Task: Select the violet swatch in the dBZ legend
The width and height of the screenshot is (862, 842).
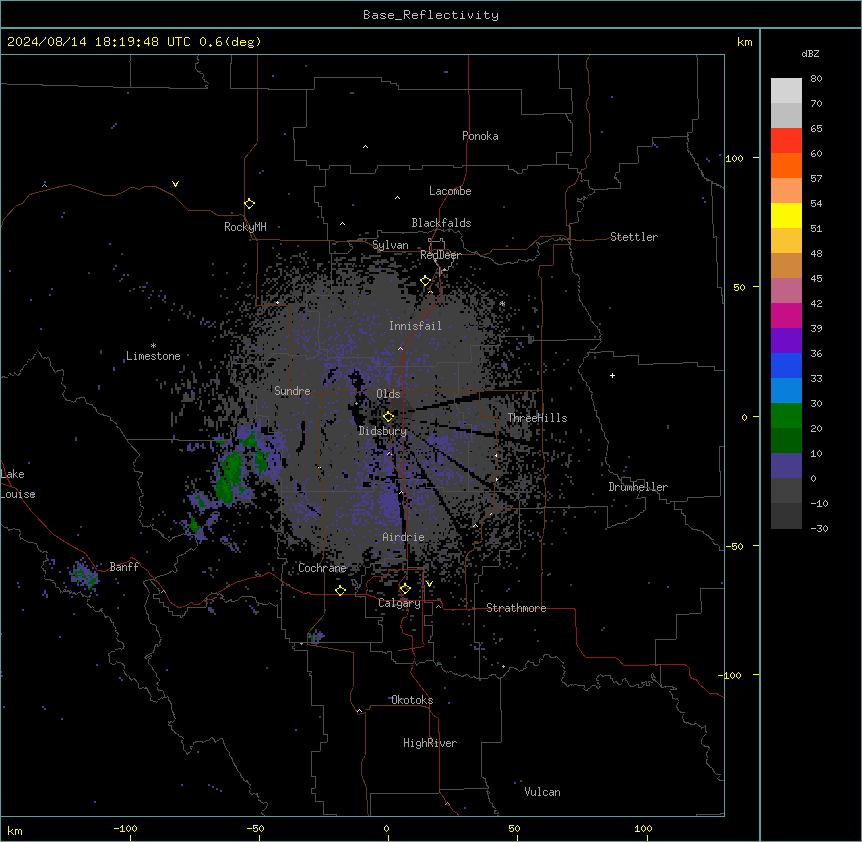Action: (x=786, y=340)
